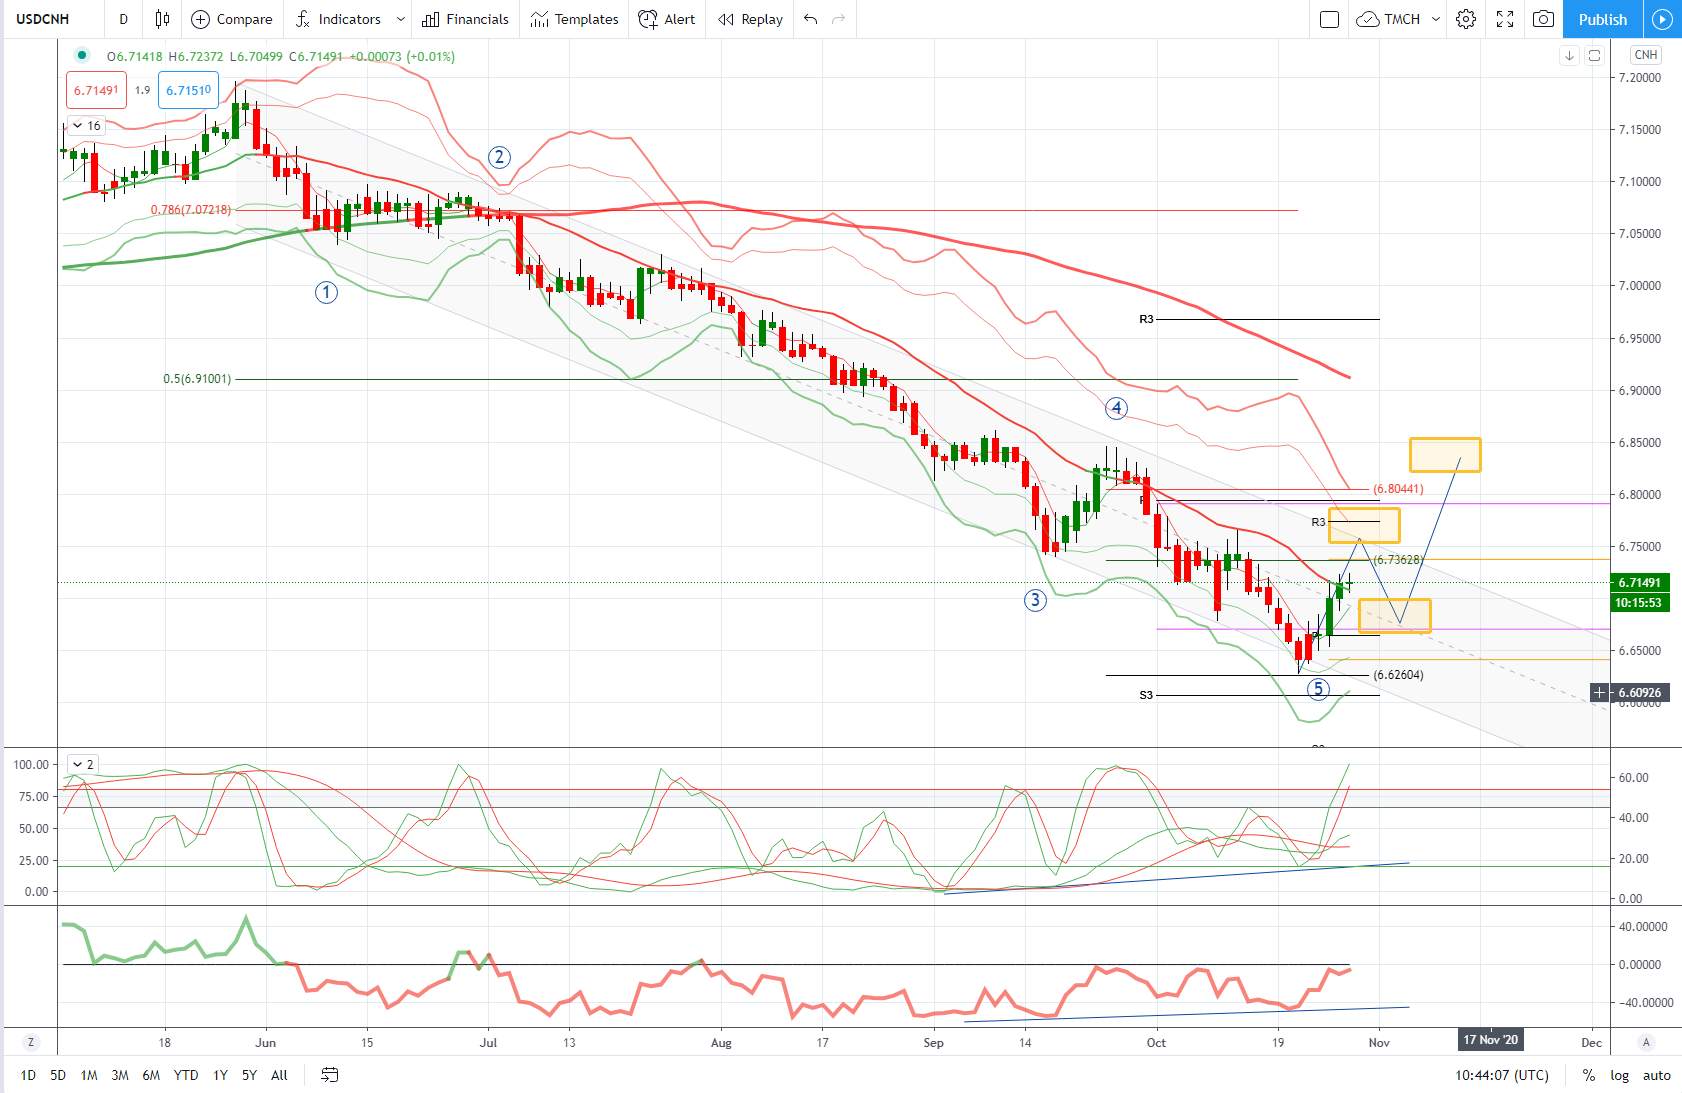Toggle percent scale mode
The height and width of the screenshot is (1093, 1682).
1588,1075
